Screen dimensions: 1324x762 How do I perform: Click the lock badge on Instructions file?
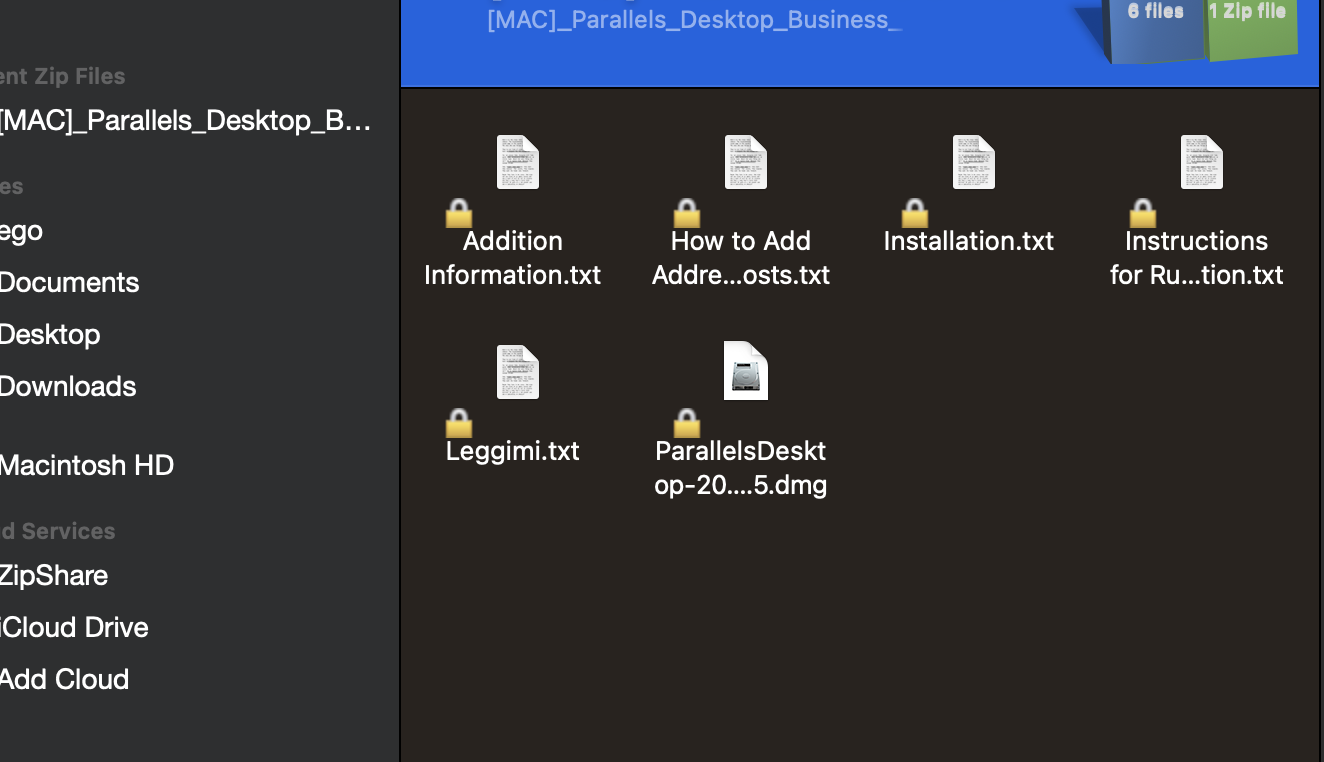pyautogui.click(x=1143, y=213)
